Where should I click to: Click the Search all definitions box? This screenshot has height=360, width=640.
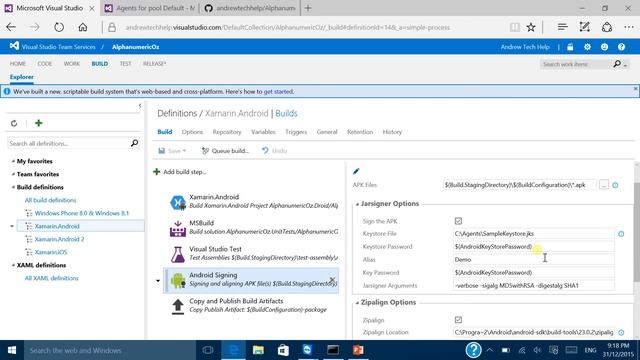coord(69,143)
